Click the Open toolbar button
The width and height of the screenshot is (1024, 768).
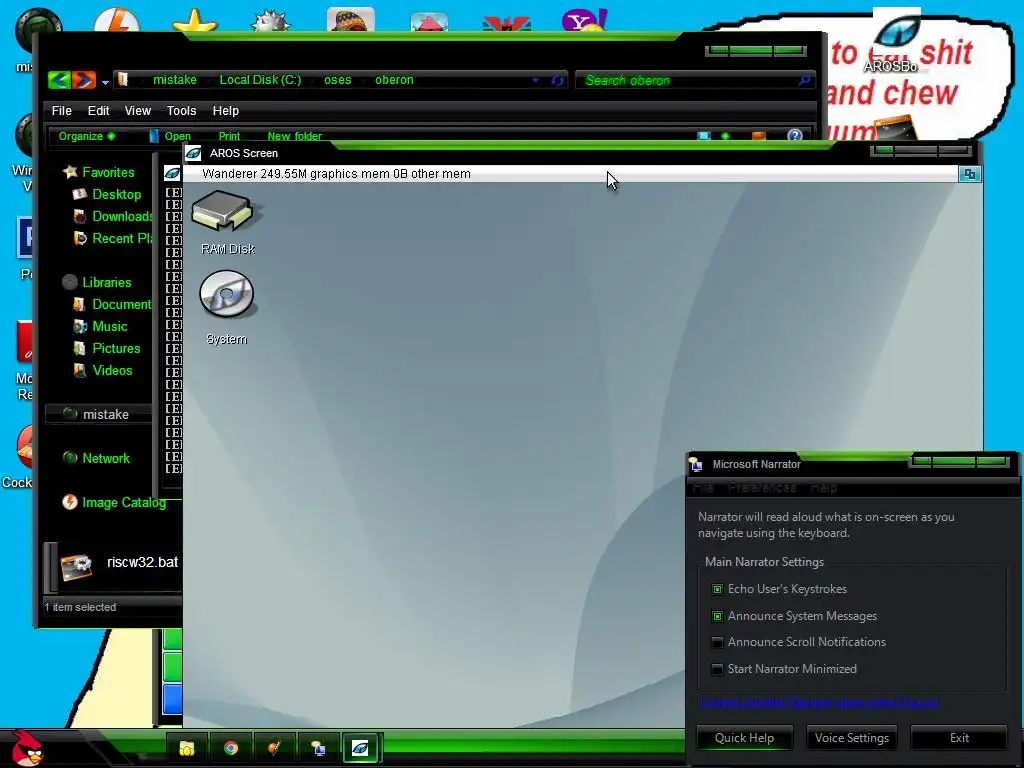pos(170,136)
